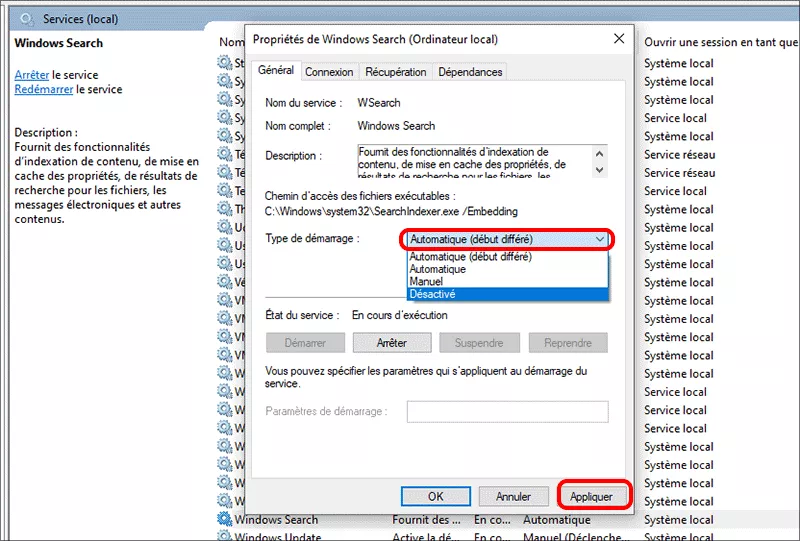Go to the Dépendances tab

[470, 72]
